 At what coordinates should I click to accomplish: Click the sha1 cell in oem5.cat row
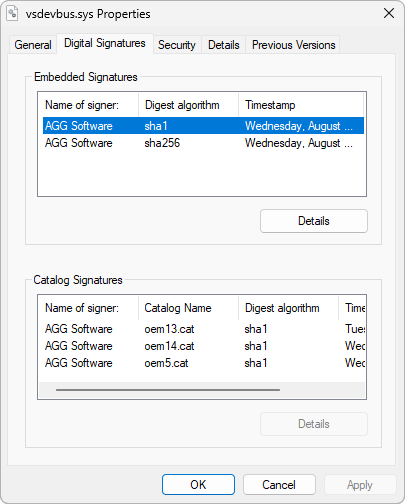[x=256, y=363]
